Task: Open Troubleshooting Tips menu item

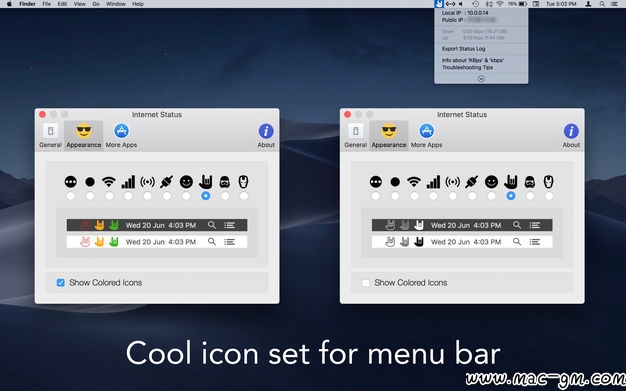Action: click(467, 67)
